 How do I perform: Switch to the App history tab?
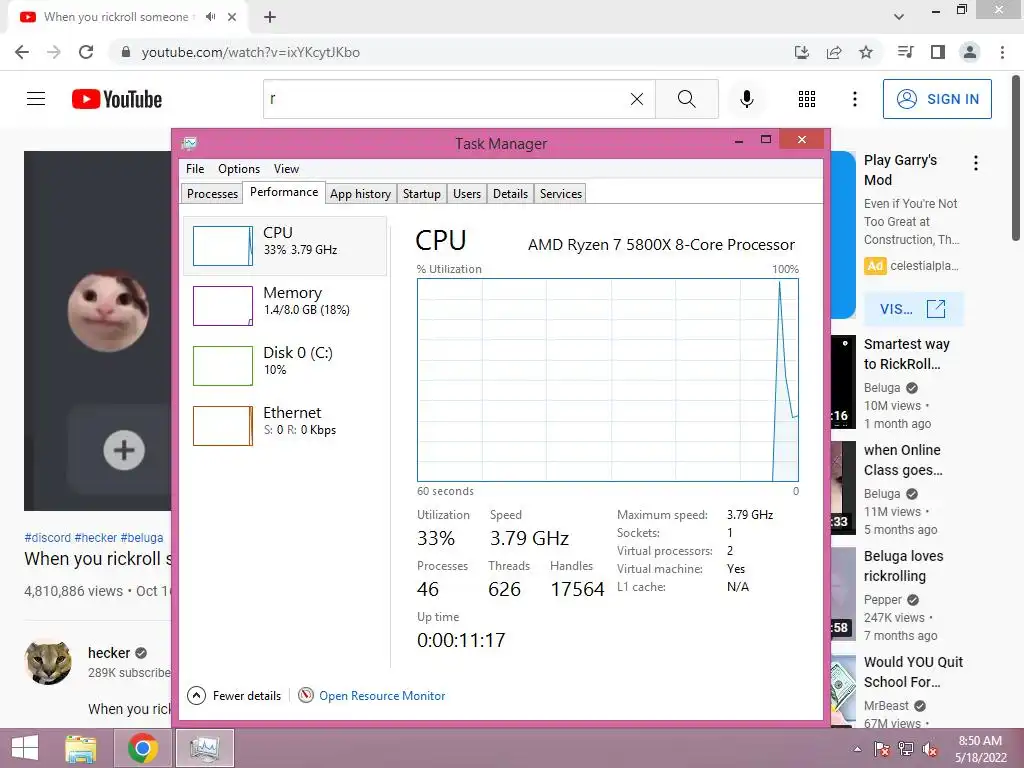pyautogui.click(x=360, y=194)
